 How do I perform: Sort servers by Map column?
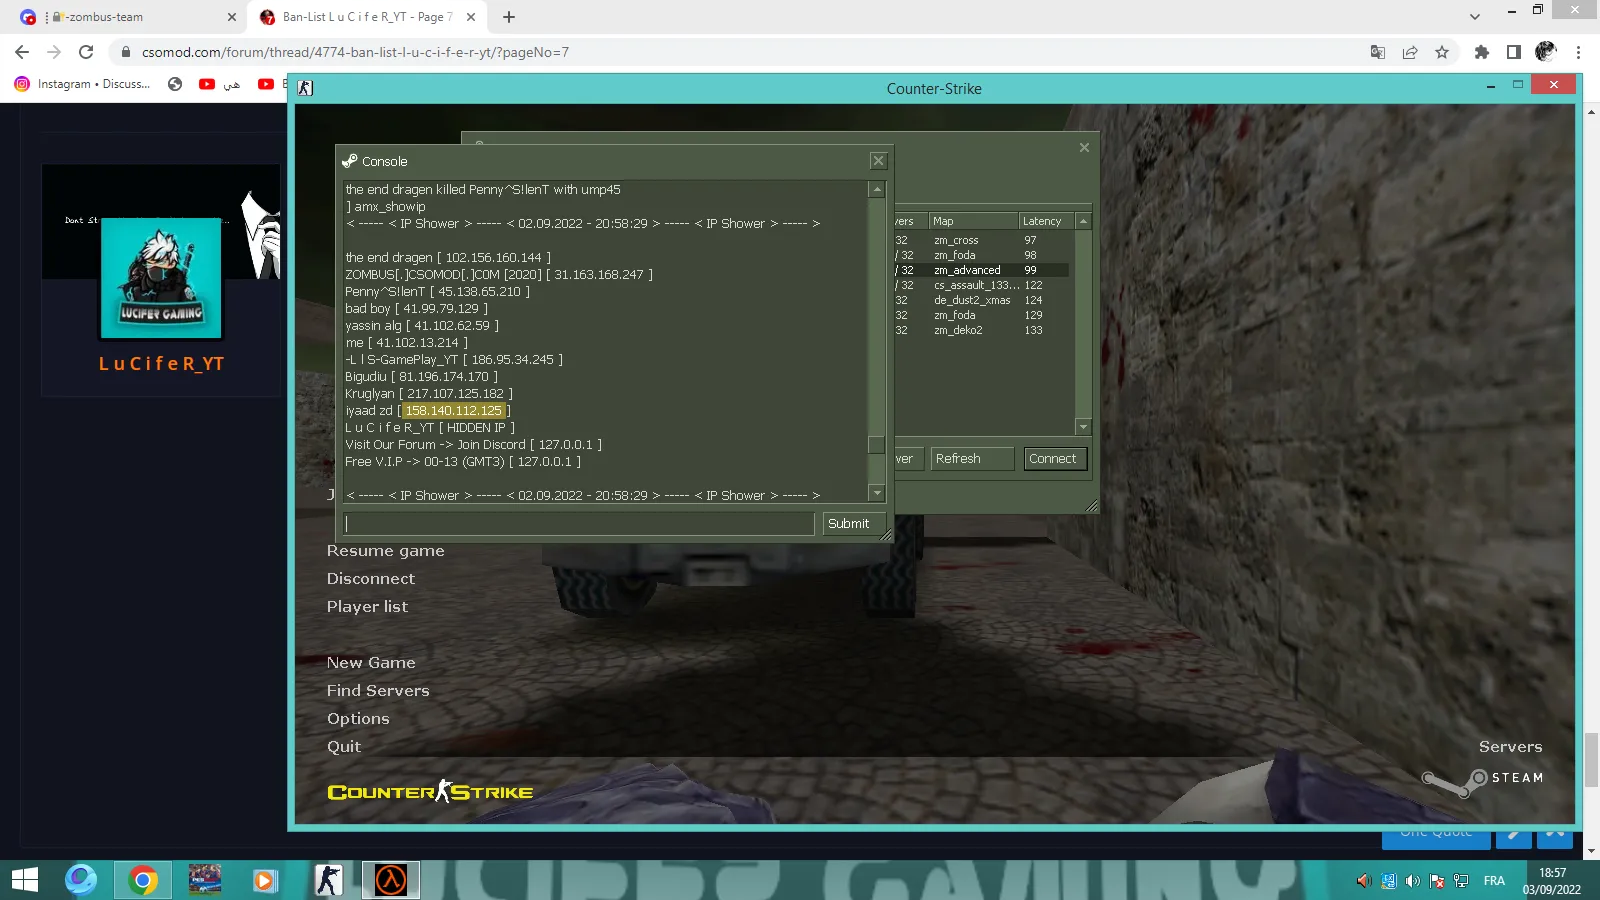973,221
